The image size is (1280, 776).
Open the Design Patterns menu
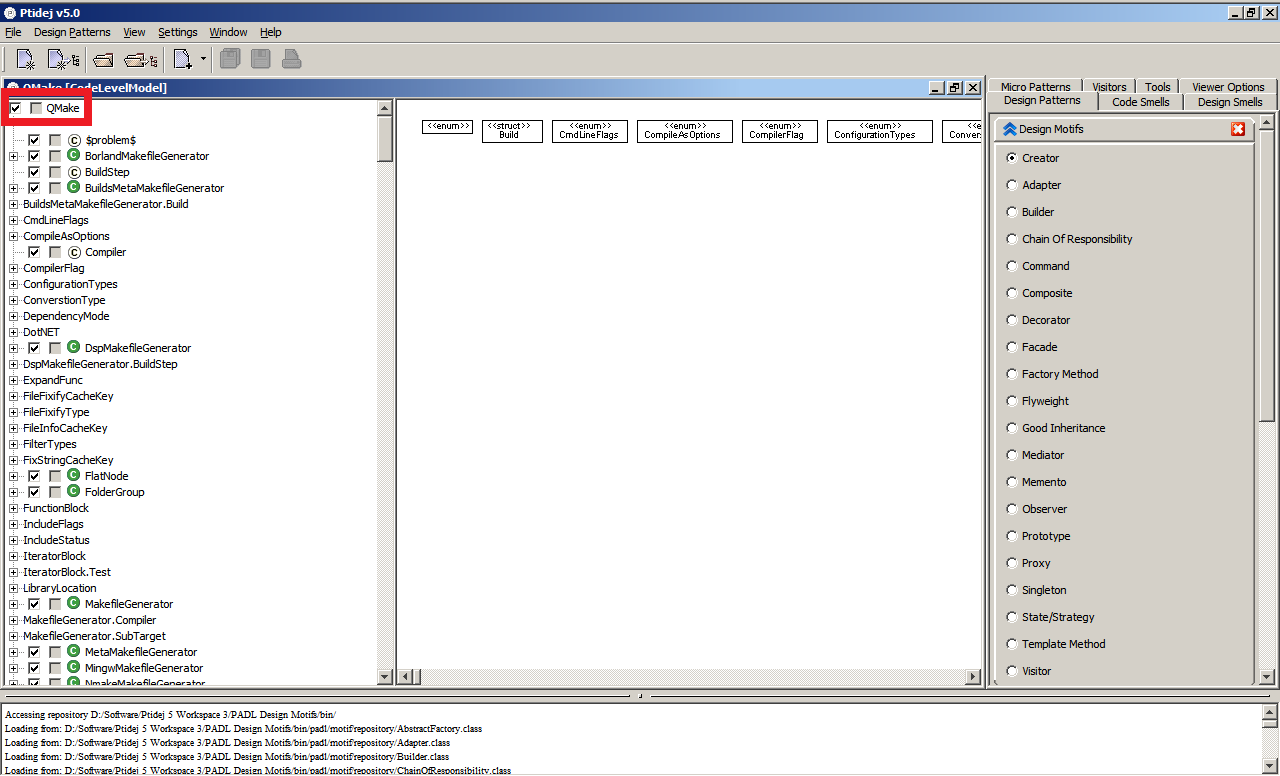click(x=74, y=32)
